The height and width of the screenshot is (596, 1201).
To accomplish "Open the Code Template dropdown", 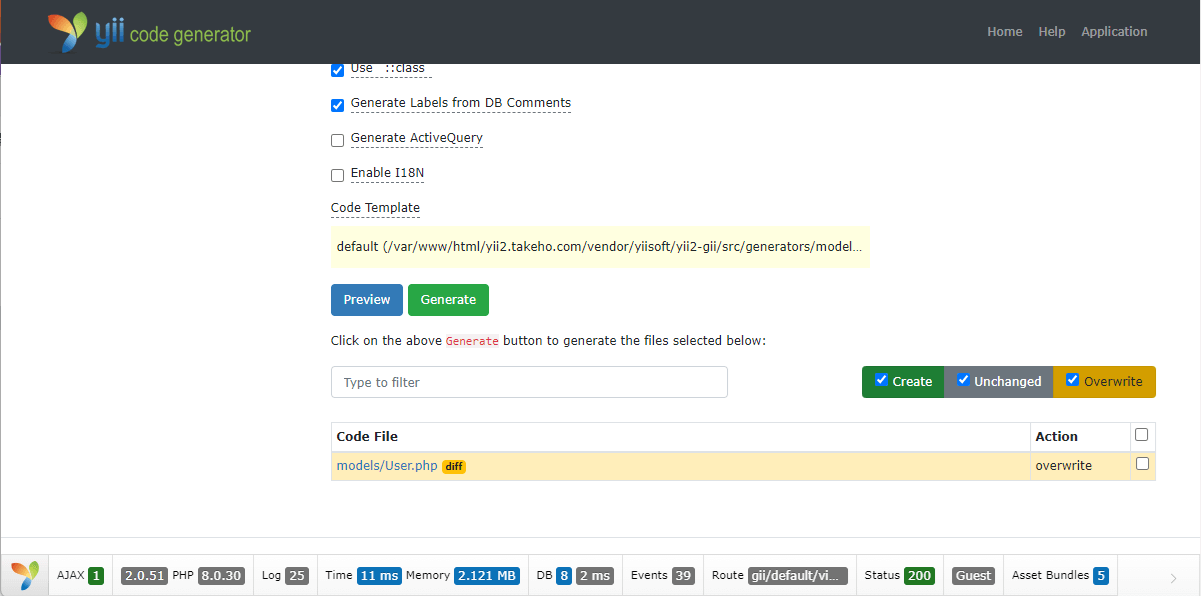I will (599, 246).
